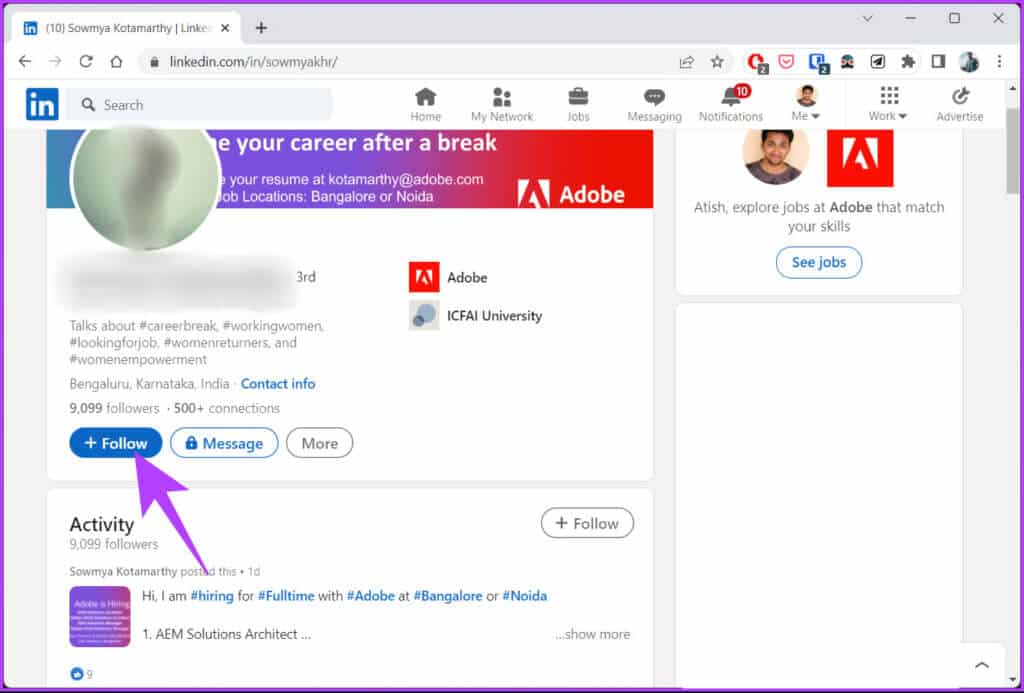Expand post with ...show more
Image resolution: width=1024 pixels, height=693 pixels.
pyautogui.click(x=592, y=634)
